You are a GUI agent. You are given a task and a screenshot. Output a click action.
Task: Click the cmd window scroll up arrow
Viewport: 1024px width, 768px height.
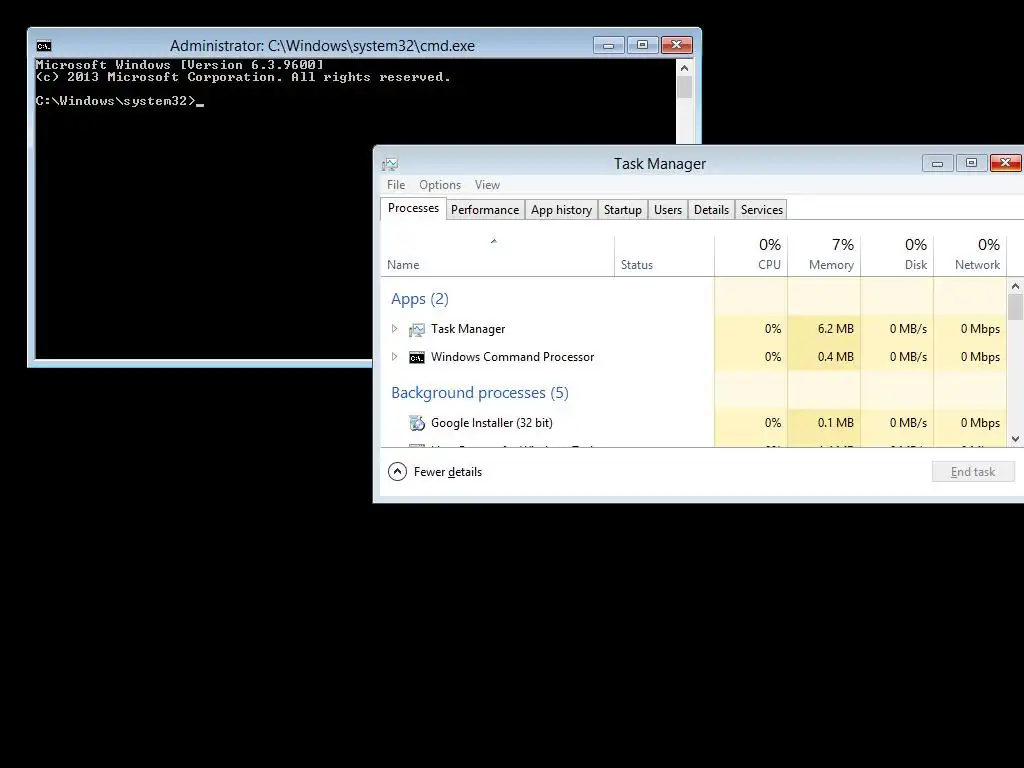tap(684, 68)
